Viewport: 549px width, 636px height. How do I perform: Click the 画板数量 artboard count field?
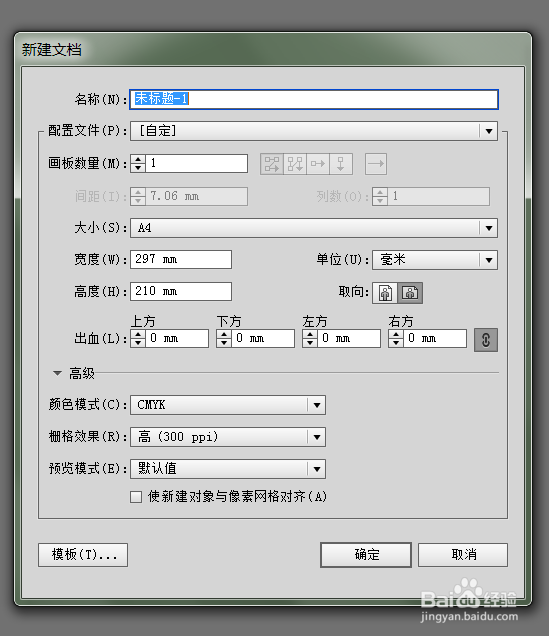pos(197,163)
